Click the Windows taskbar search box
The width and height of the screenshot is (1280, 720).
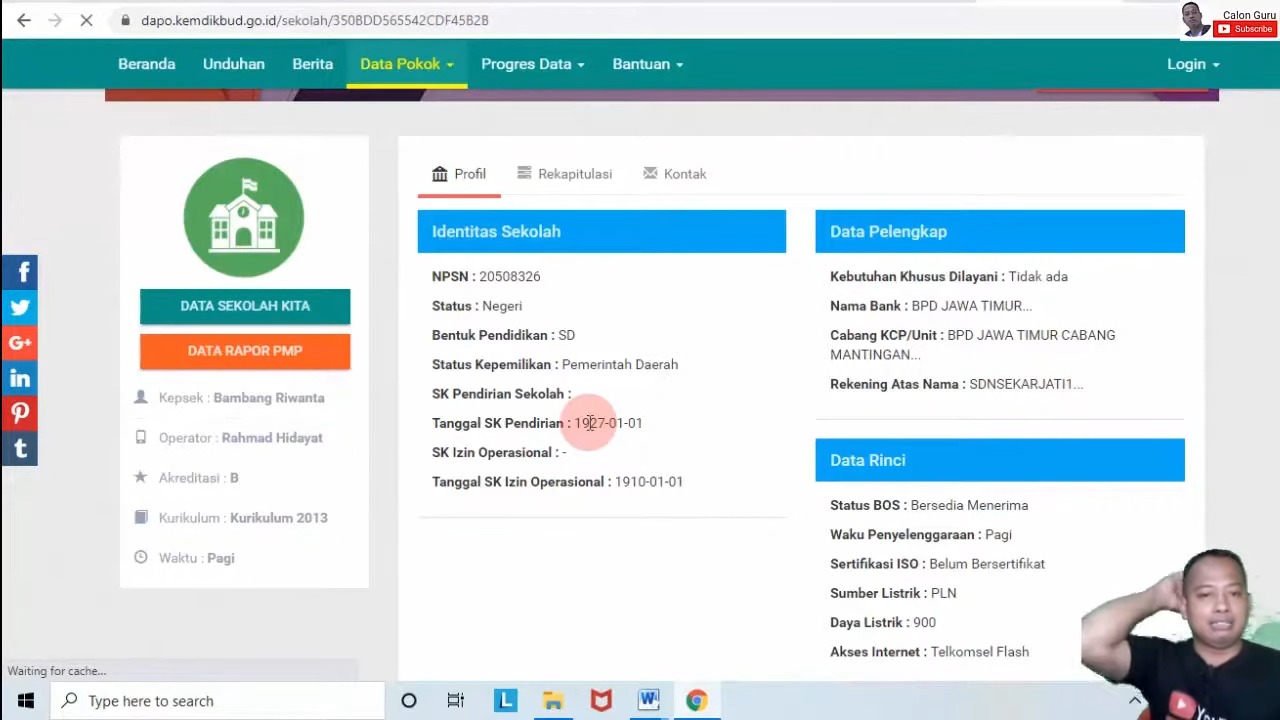tap(220, 701)
